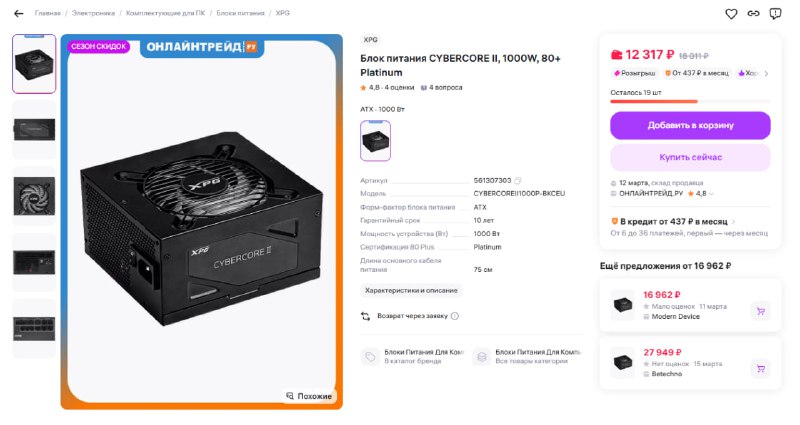
Task: Expand ОНЛАЙНТРЕЙД.РУ seller rating chevron
Action: click(711, 194)
